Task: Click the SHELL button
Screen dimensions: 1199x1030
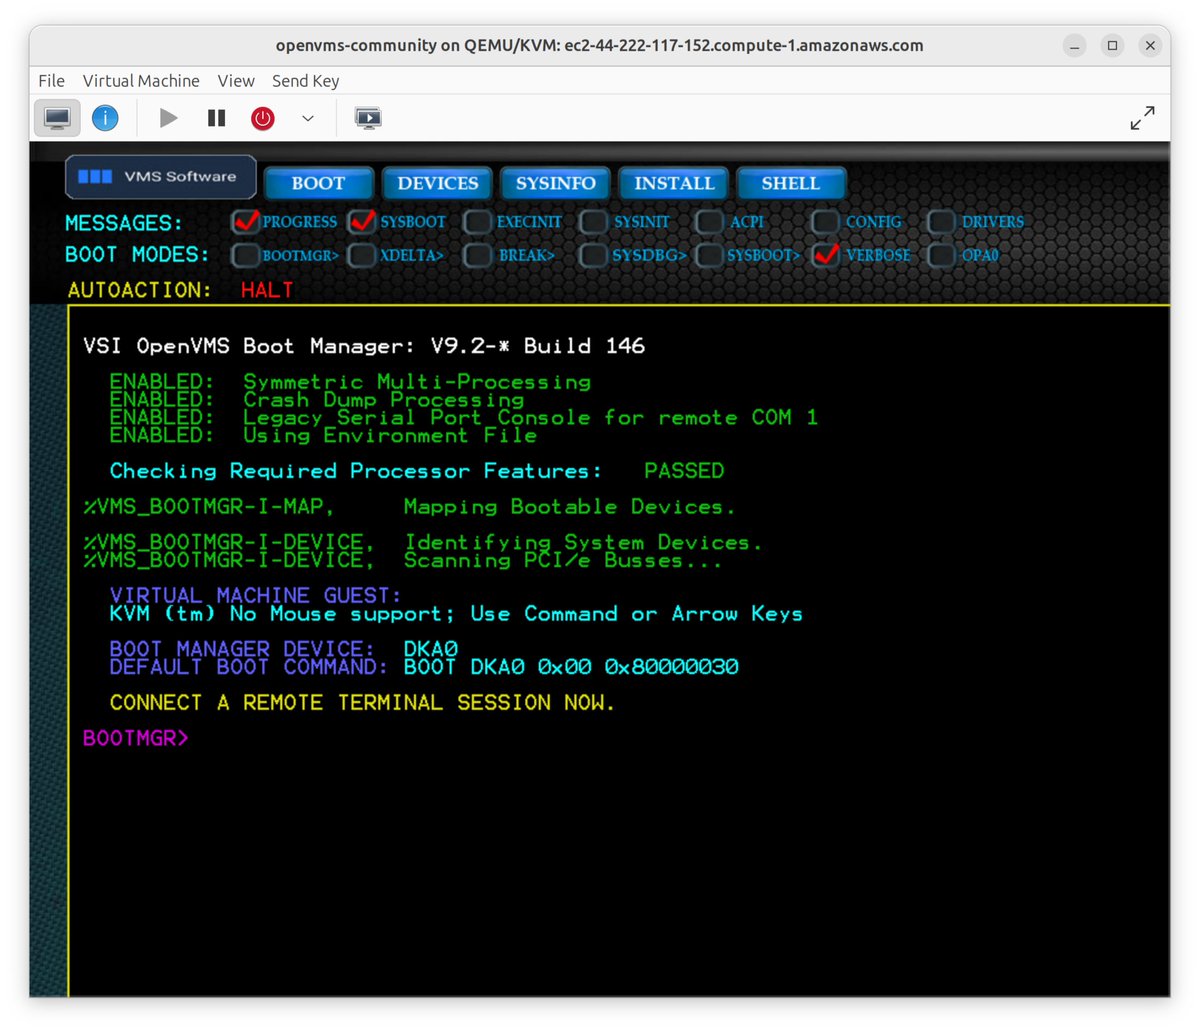Action: tap(791, 184)
